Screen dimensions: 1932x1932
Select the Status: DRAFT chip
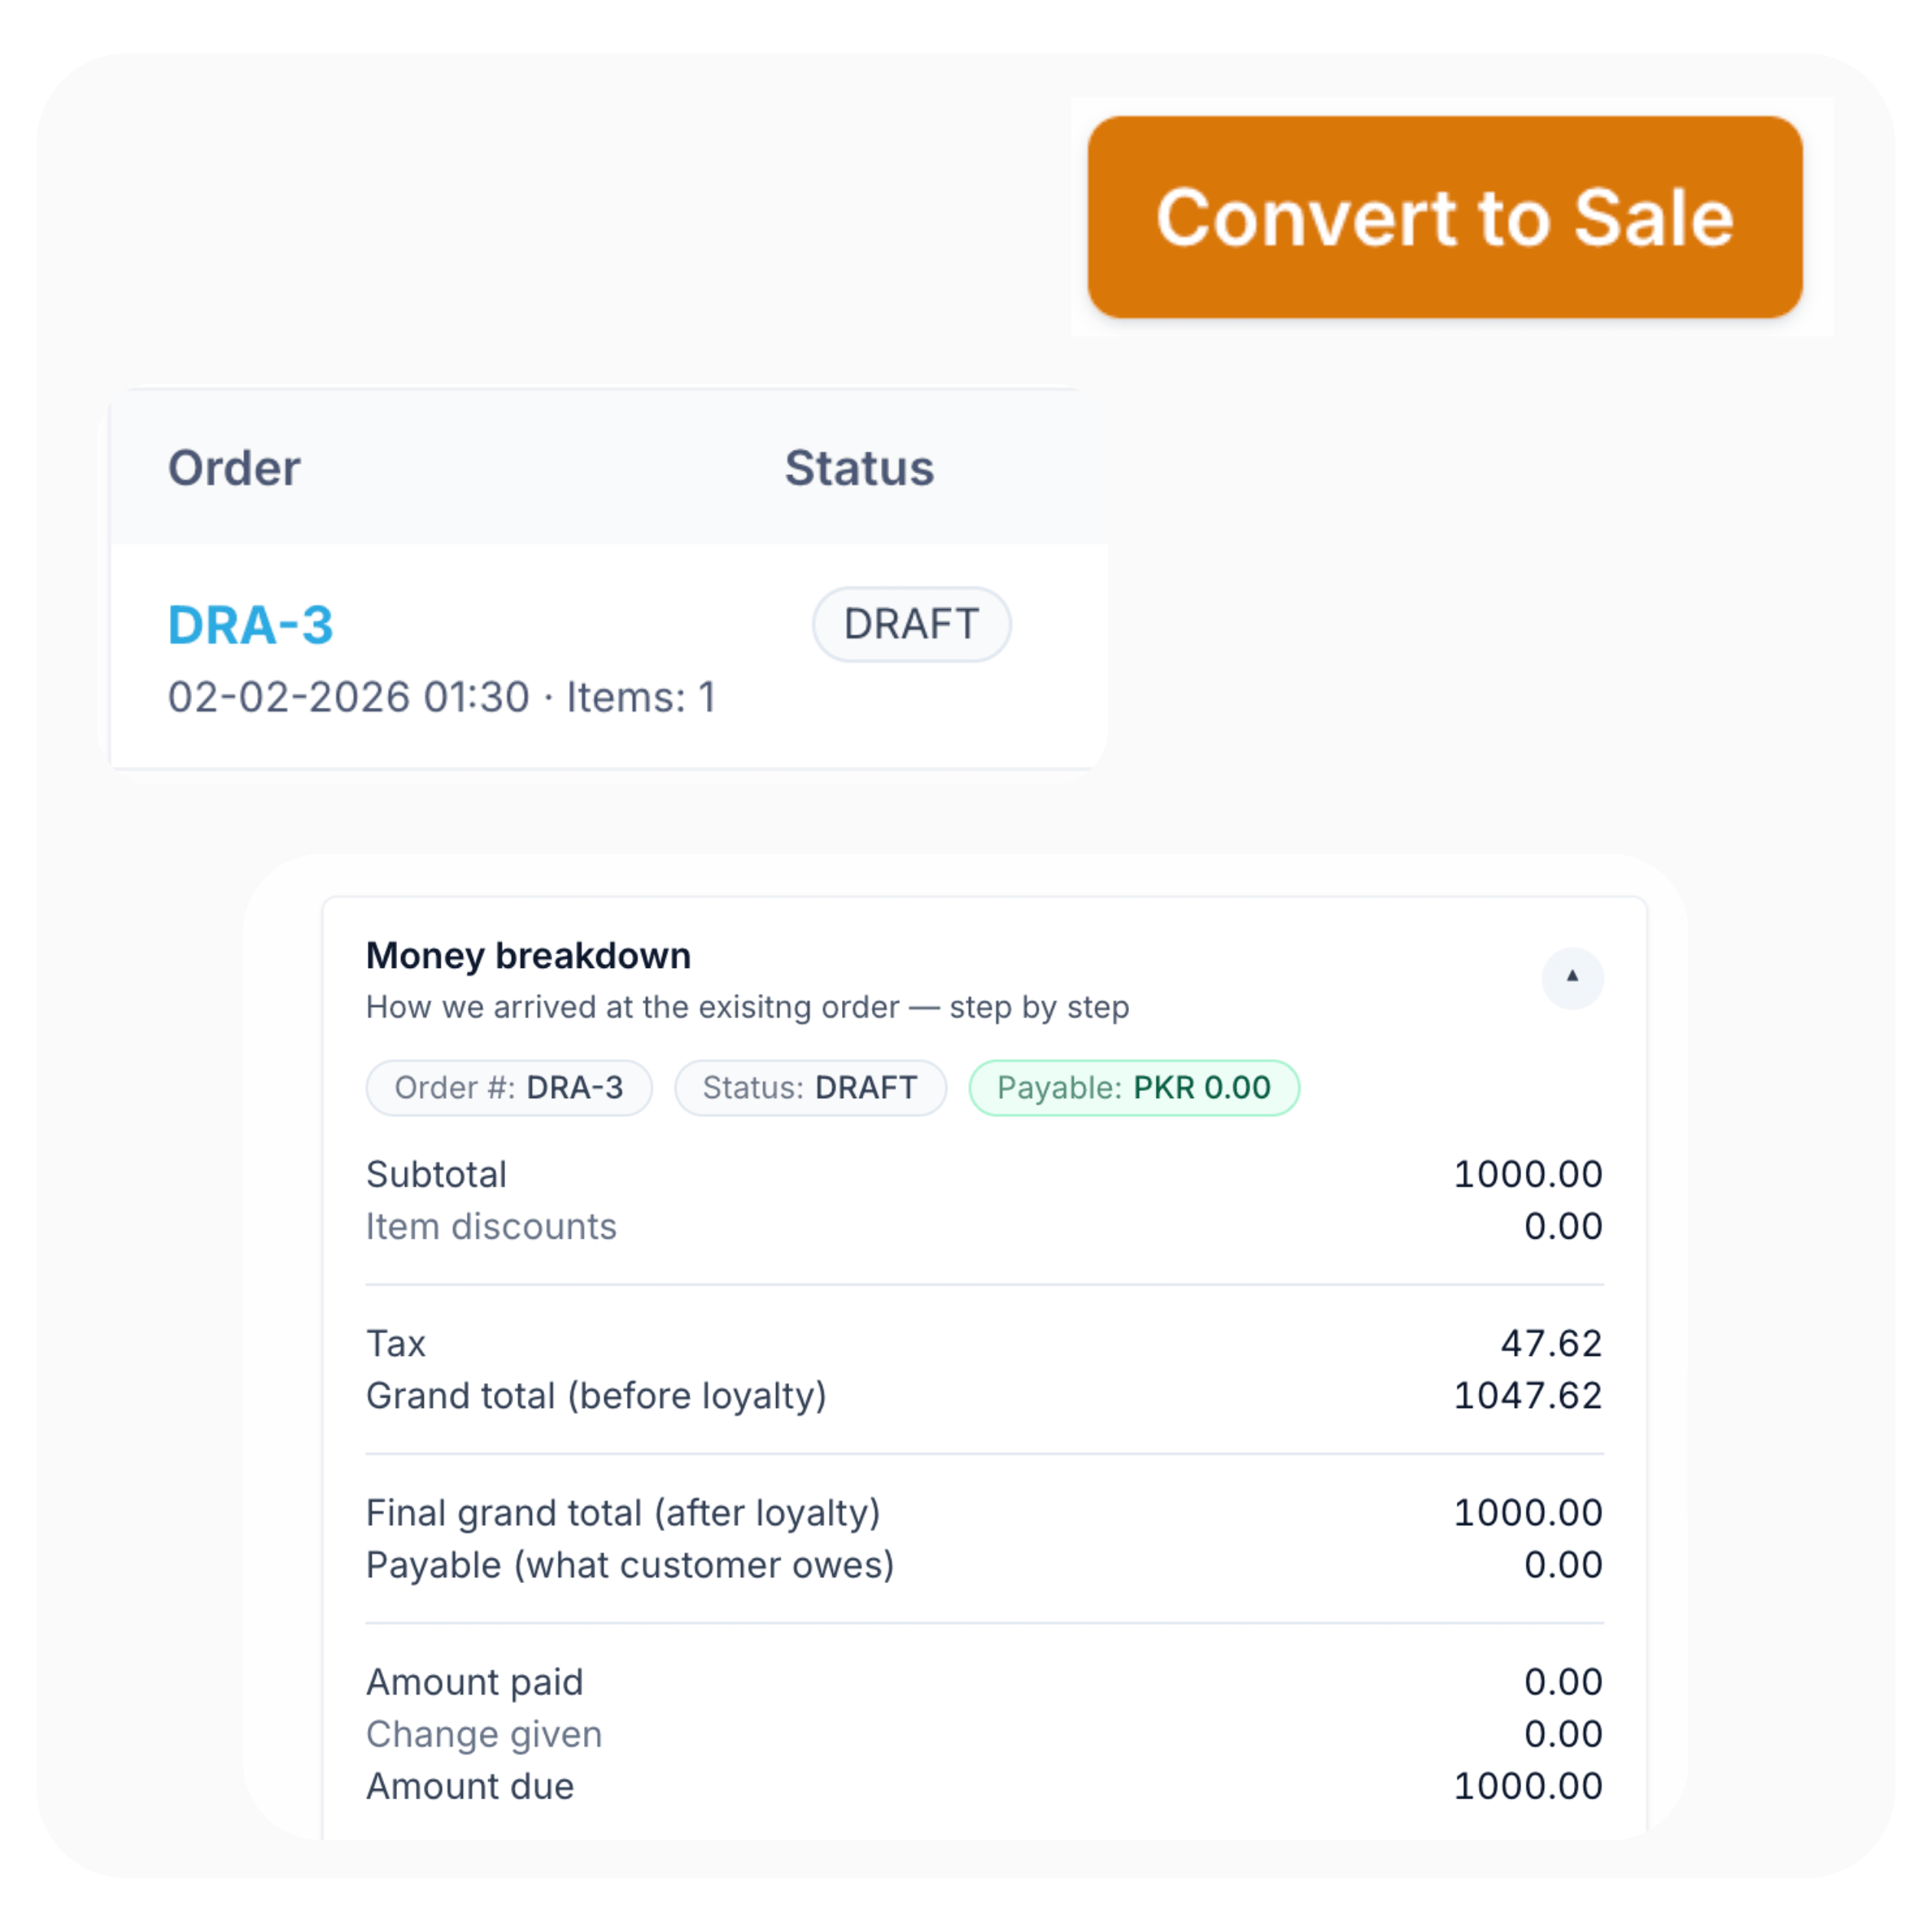point(810,1087)
